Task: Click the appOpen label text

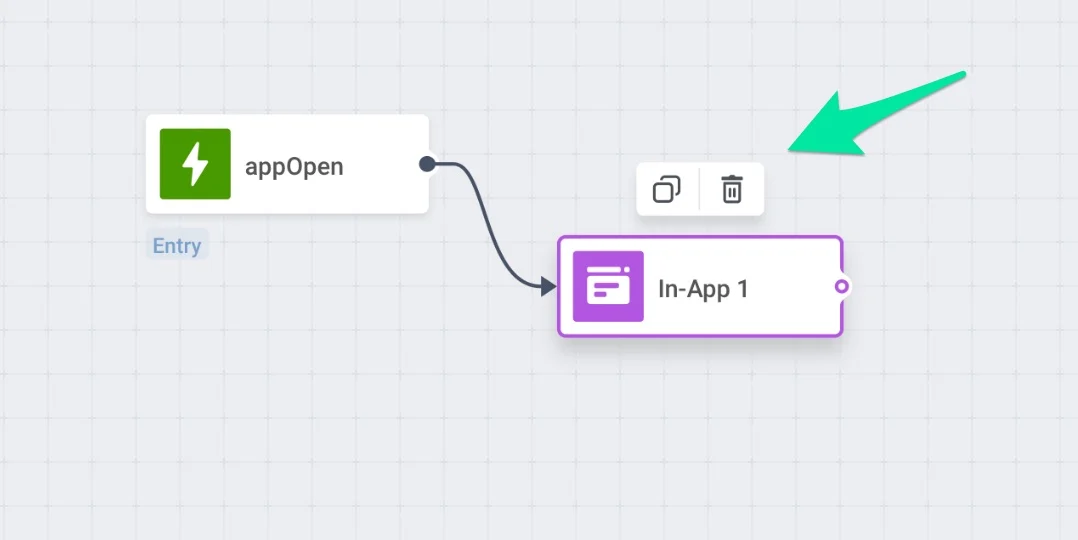Action: [294, 166]
